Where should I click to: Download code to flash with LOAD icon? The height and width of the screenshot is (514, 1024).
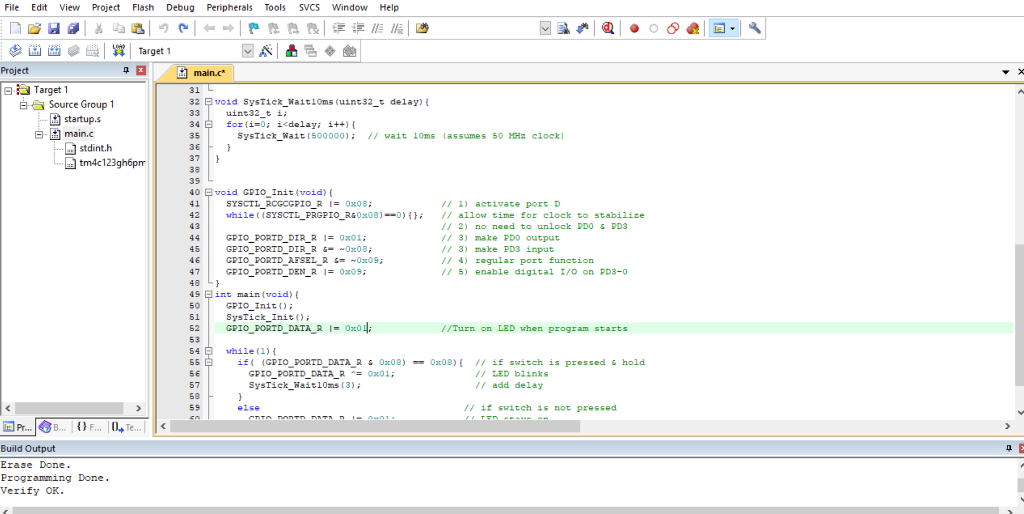click(118, 50)
